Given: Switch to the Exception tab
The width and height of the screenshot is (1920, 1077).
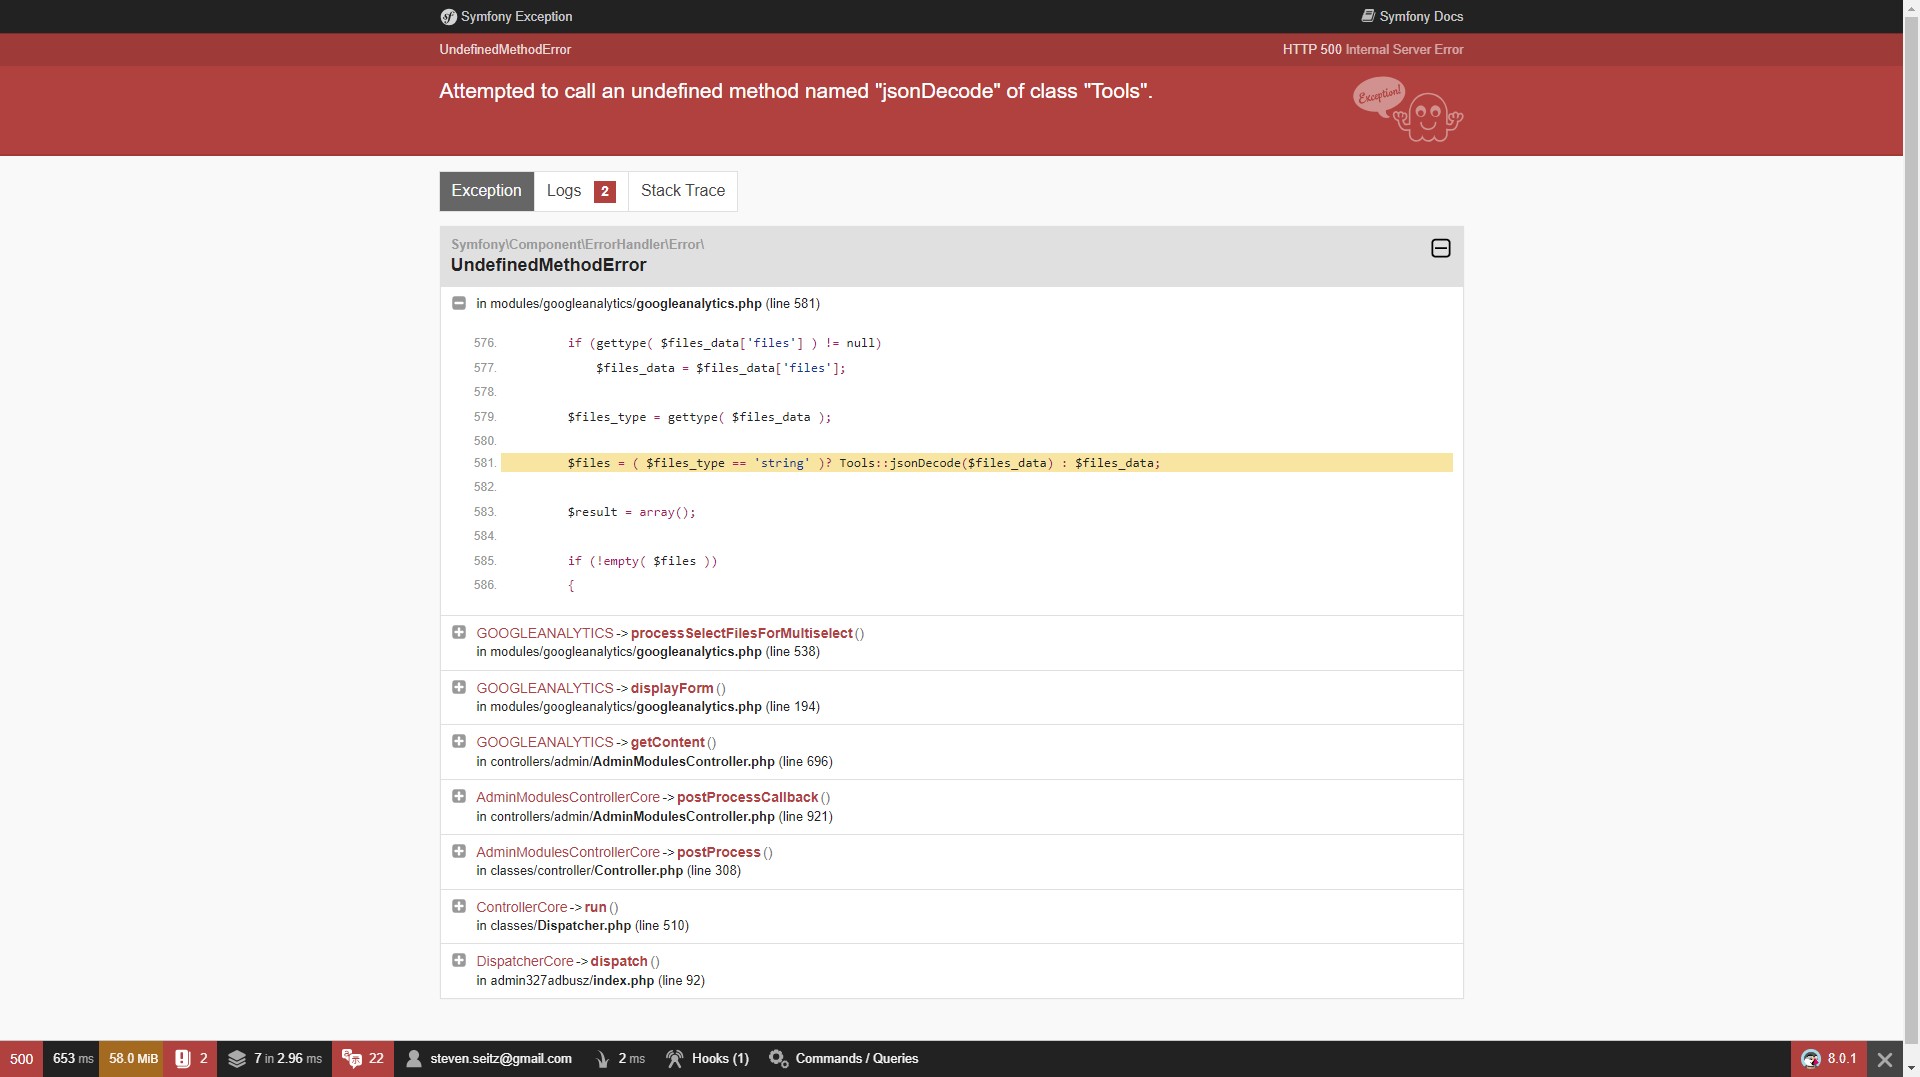Looking at the screenshot, I should click(x=486, y=191).
